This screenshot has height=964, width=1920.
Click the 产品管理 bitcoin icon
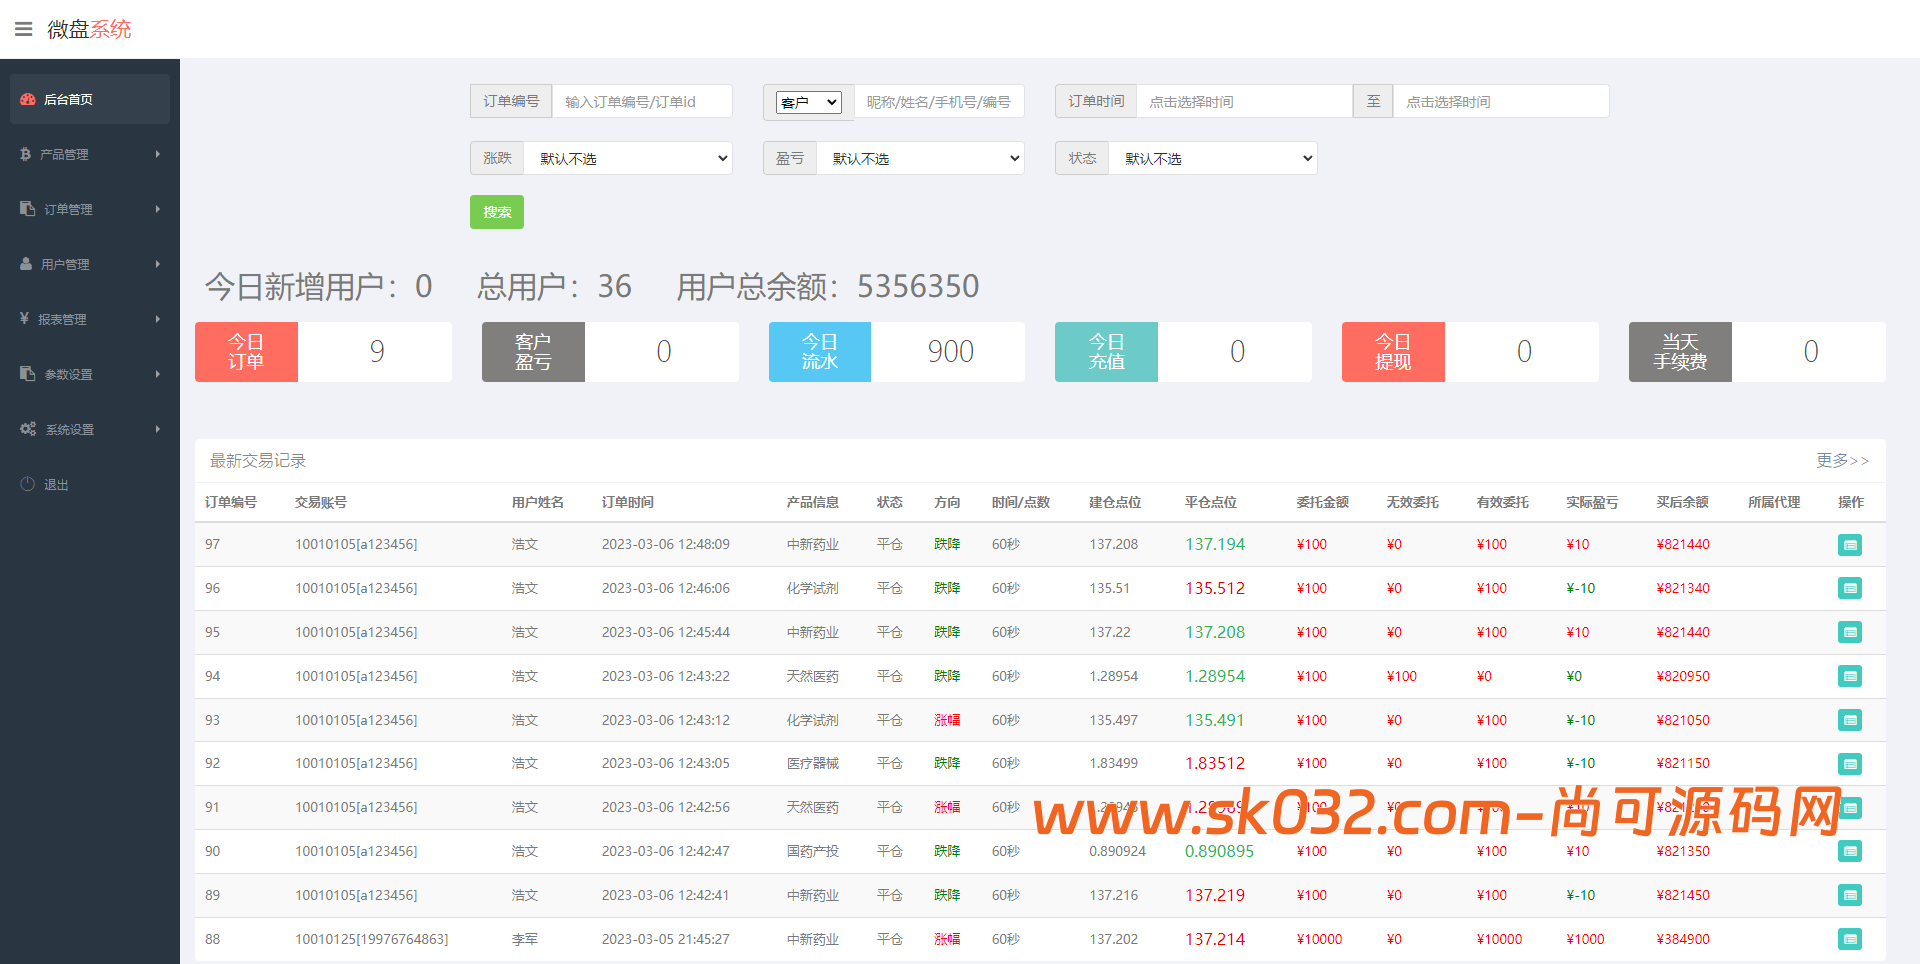pos(25,154)
